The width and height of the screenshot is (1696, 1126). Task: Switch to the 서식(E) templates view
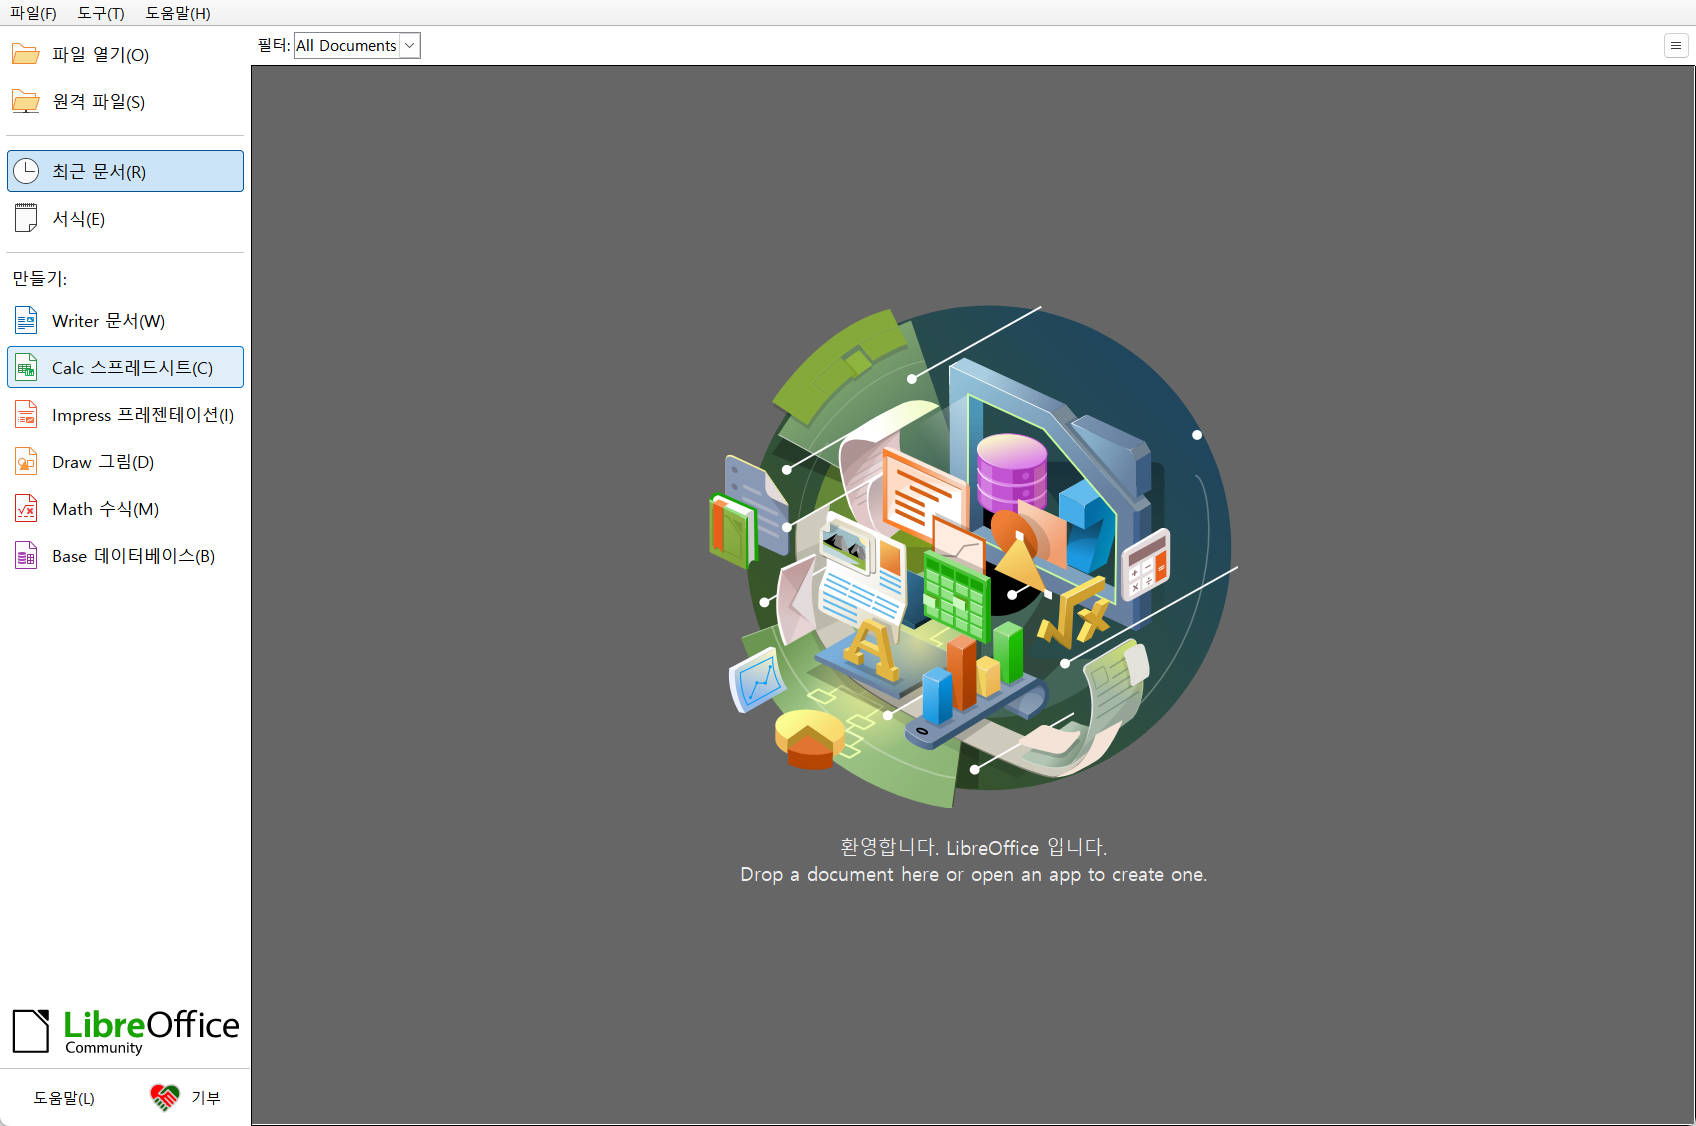pyautogui.click(x=125, y=218)
